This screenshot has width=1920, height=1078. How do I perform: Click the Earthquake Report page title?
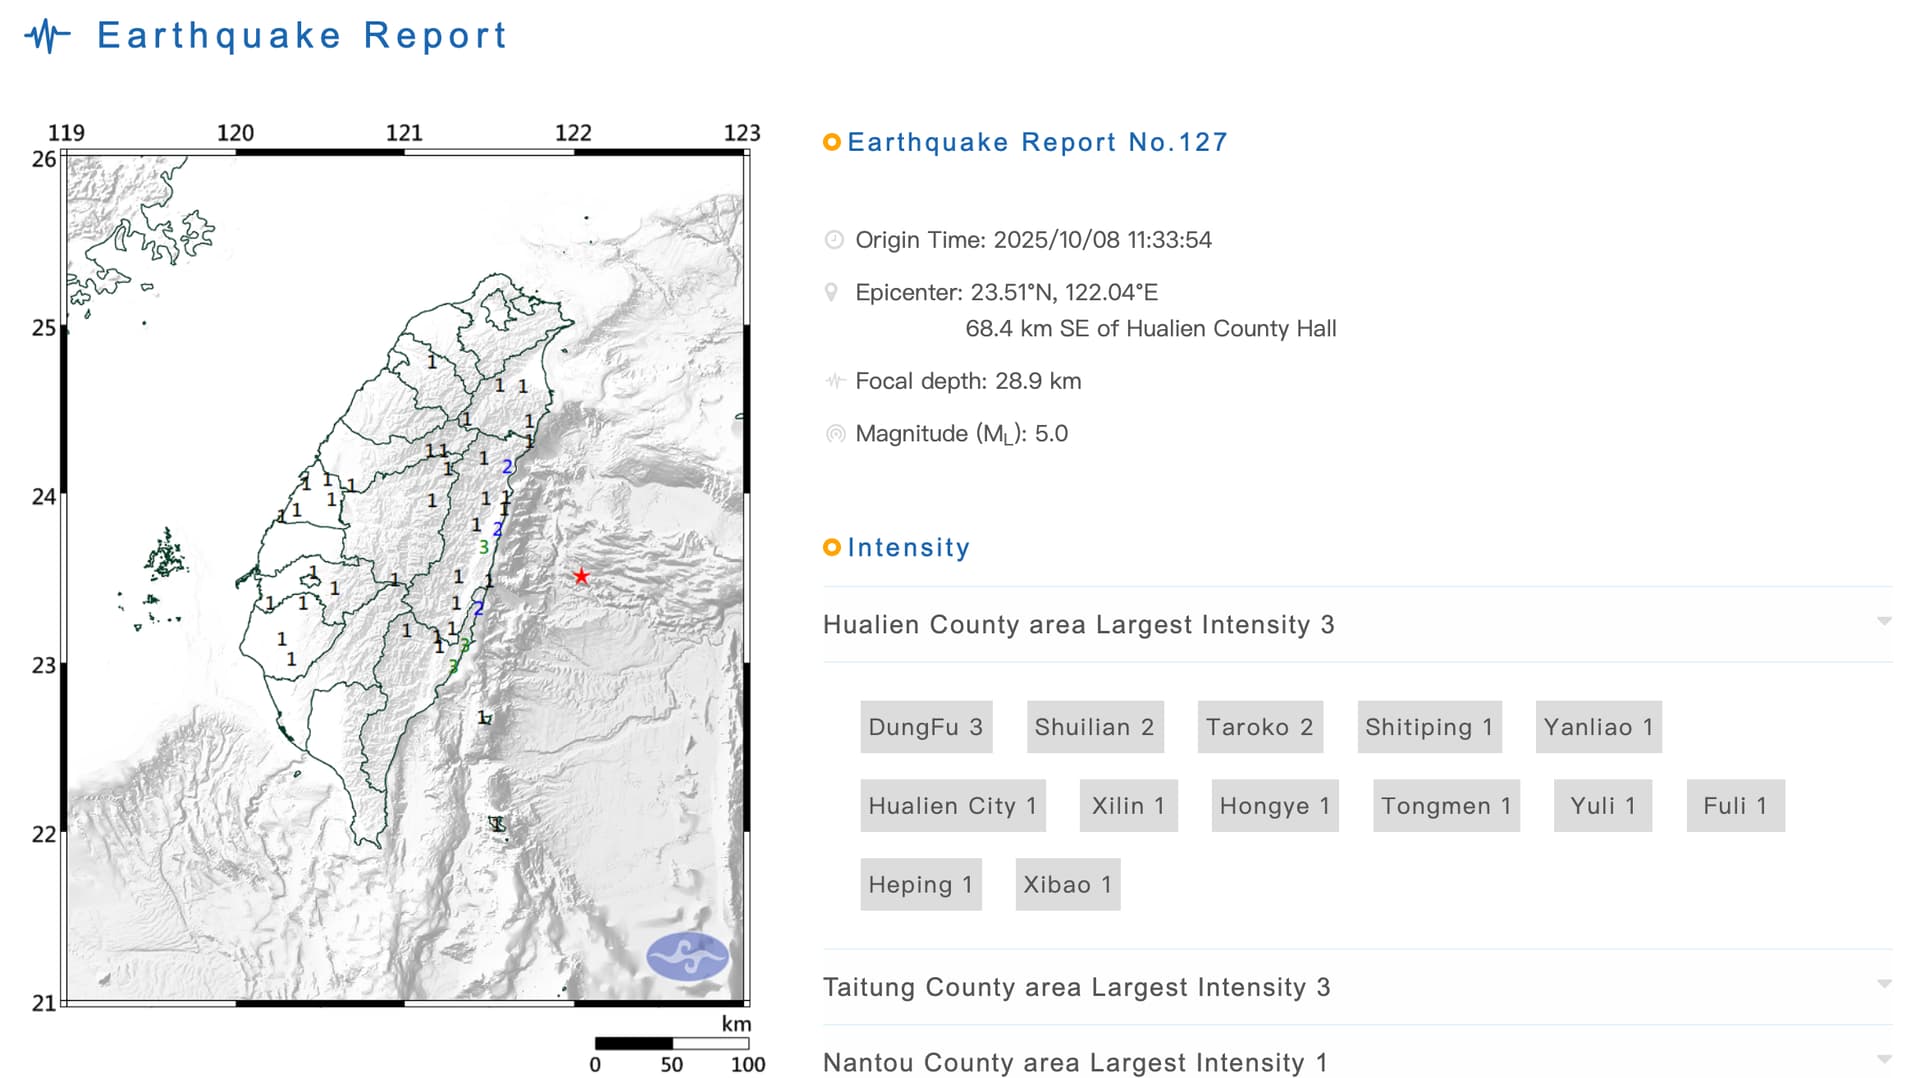(302, 36)
